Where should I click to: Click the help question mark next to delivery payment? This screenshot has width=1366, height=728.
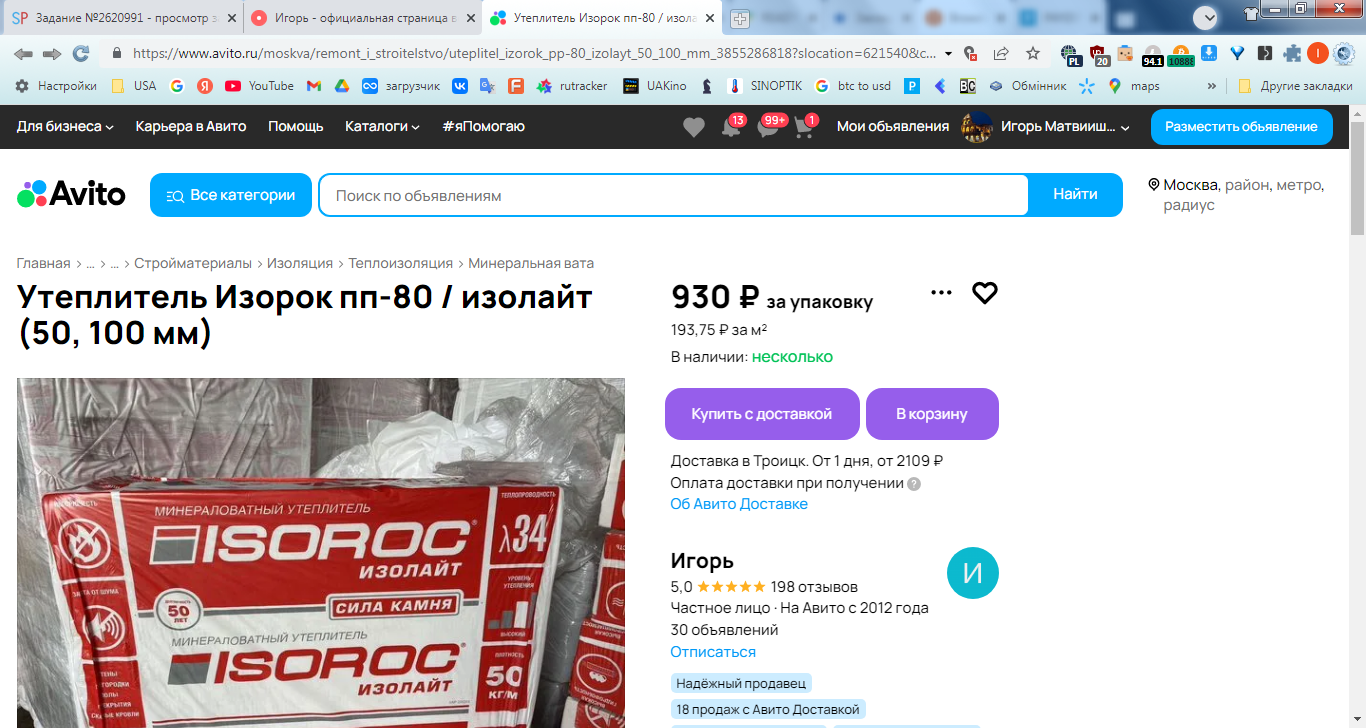[x=914, y=484]
